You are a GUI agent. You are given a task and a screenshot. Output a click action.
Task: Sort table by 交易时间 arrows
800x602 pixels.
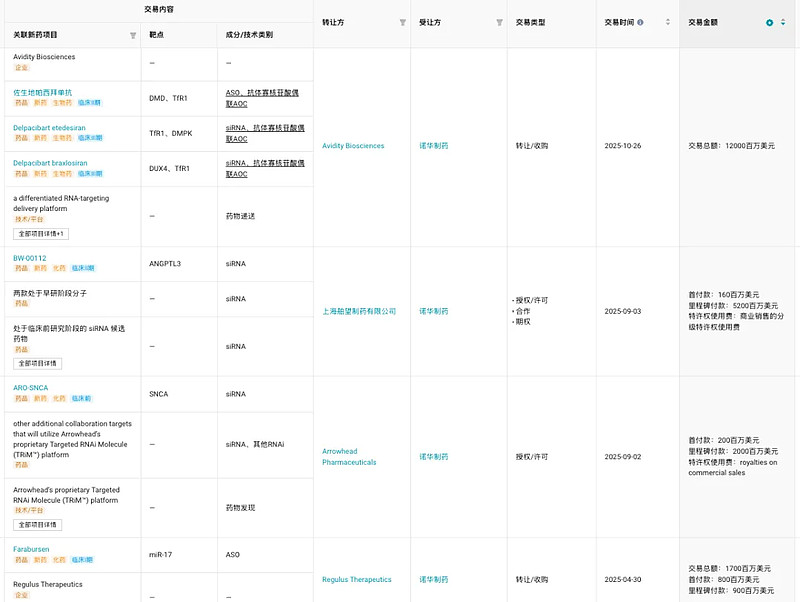point(668,22)
